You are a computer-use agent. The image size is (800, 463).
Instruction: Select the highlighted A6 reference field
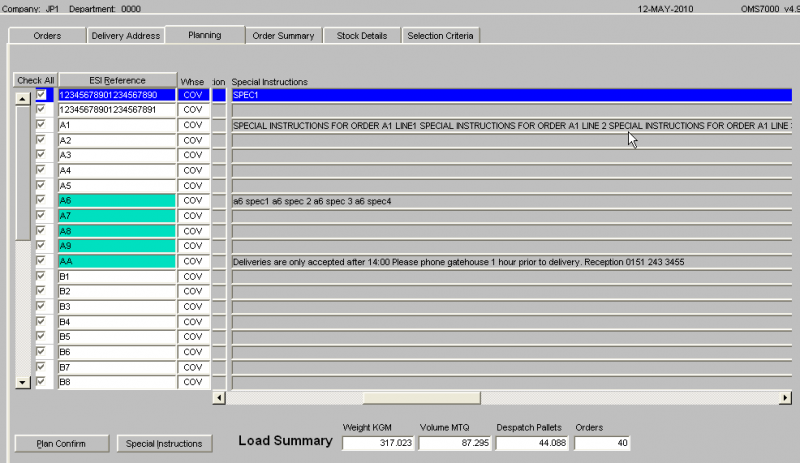click(x=117, y=201)
